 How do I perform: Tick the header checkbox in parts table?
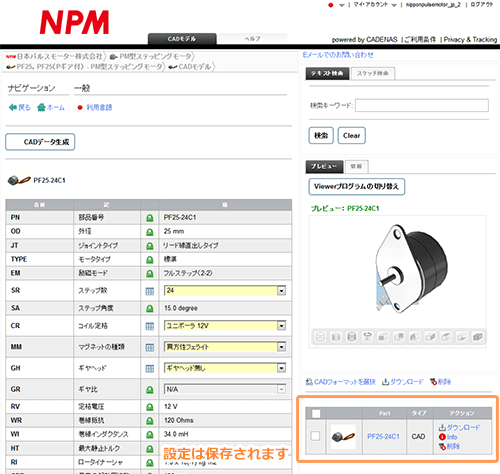click(316, 414)
